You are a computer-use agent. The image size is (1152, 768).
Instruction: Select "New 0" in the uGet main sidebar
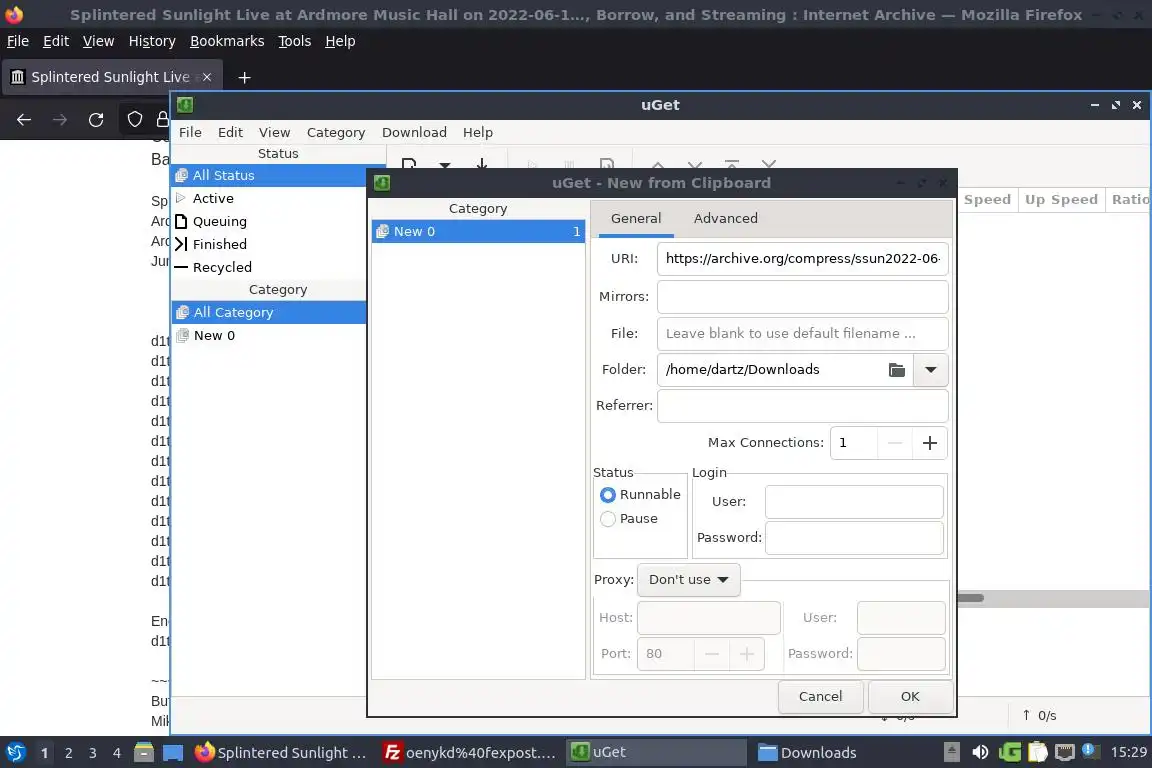[269, 336]
